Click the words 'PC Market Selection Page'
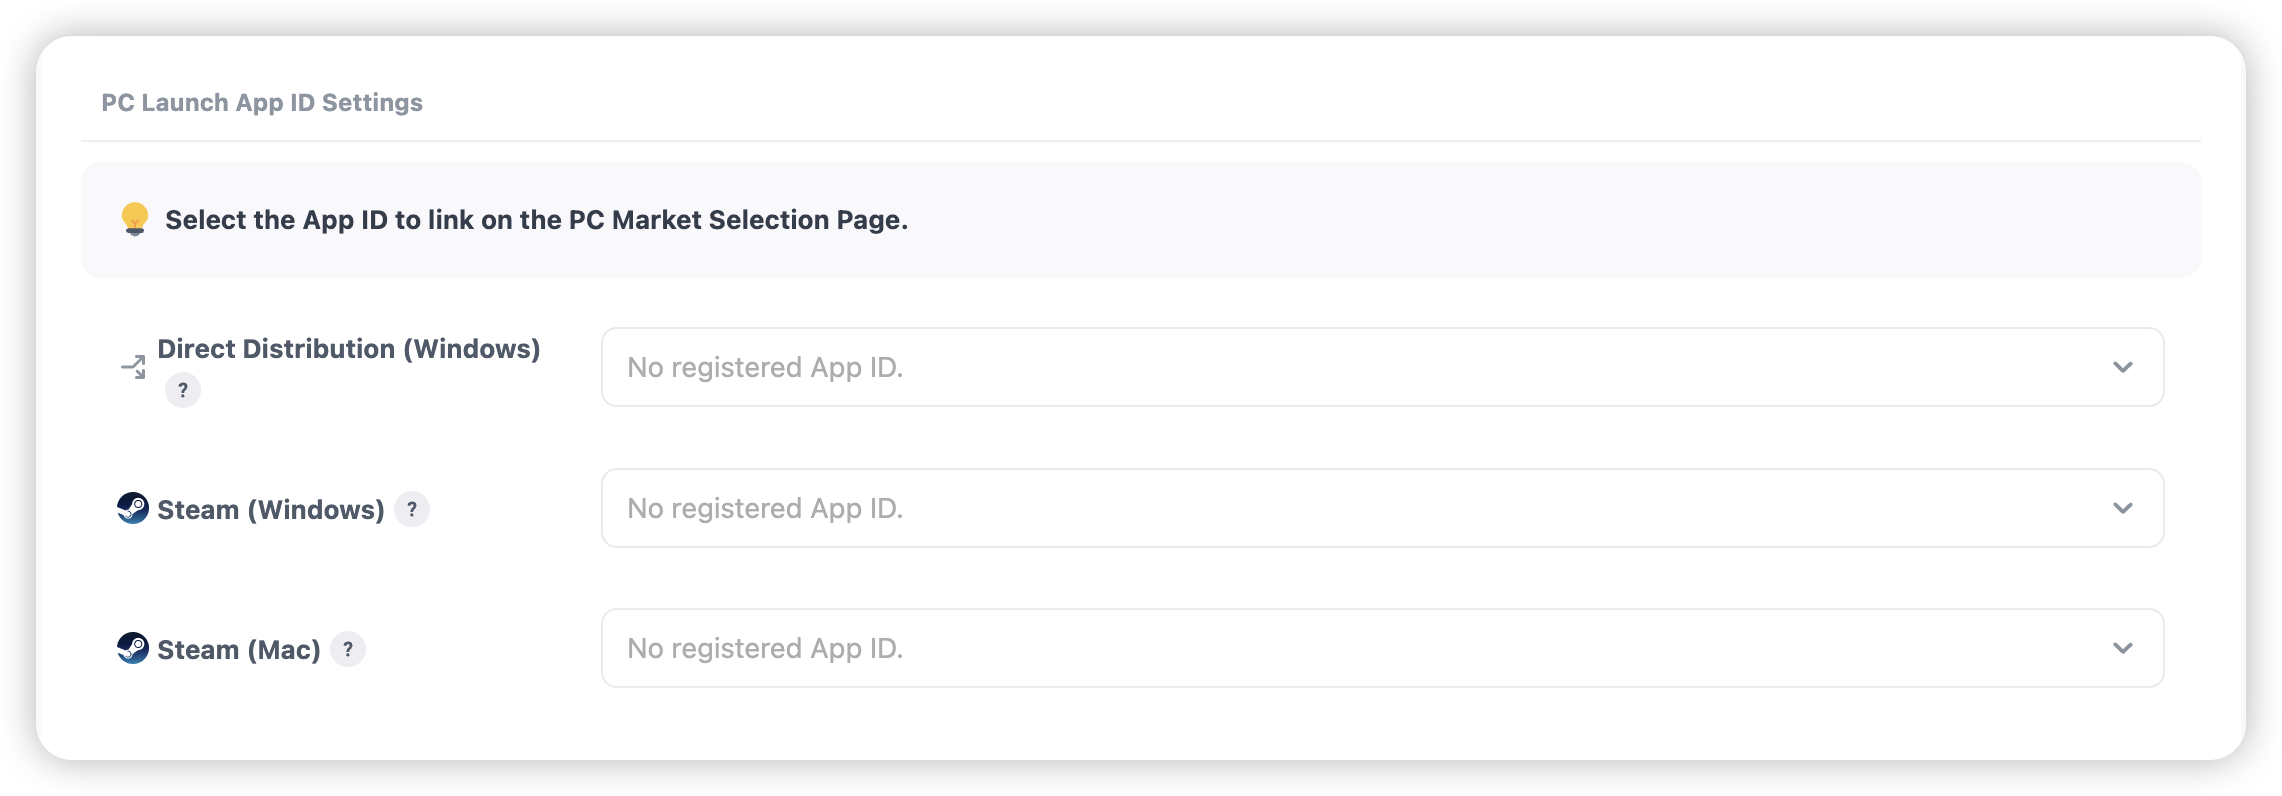 point(736,220)
